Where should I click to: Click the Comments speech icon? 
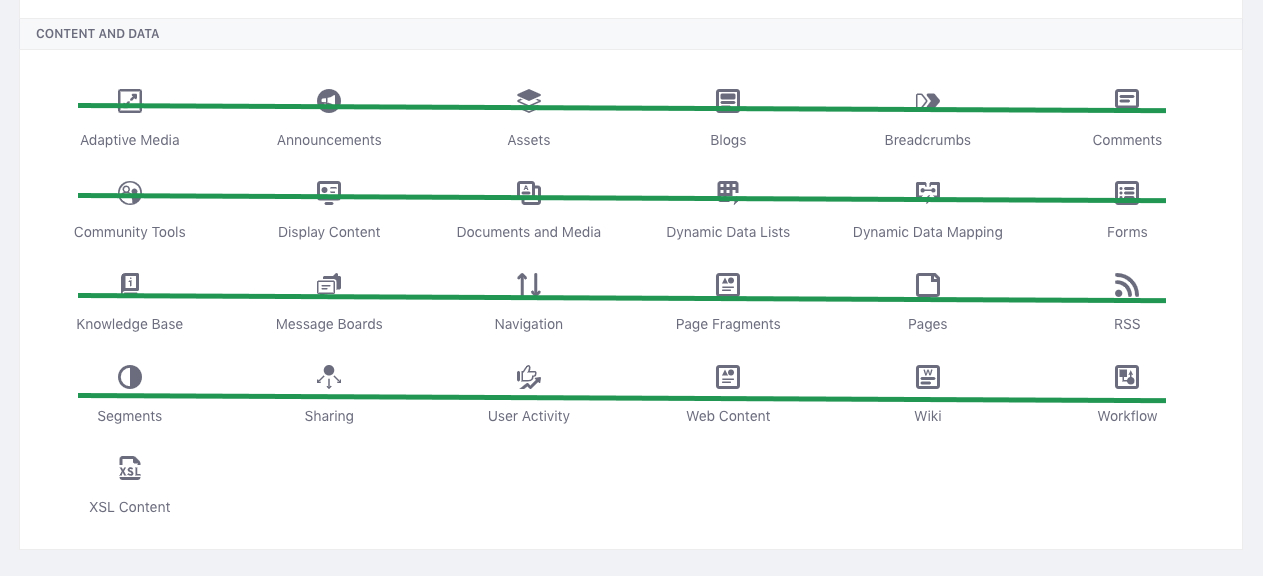[x=1127, y=100]
